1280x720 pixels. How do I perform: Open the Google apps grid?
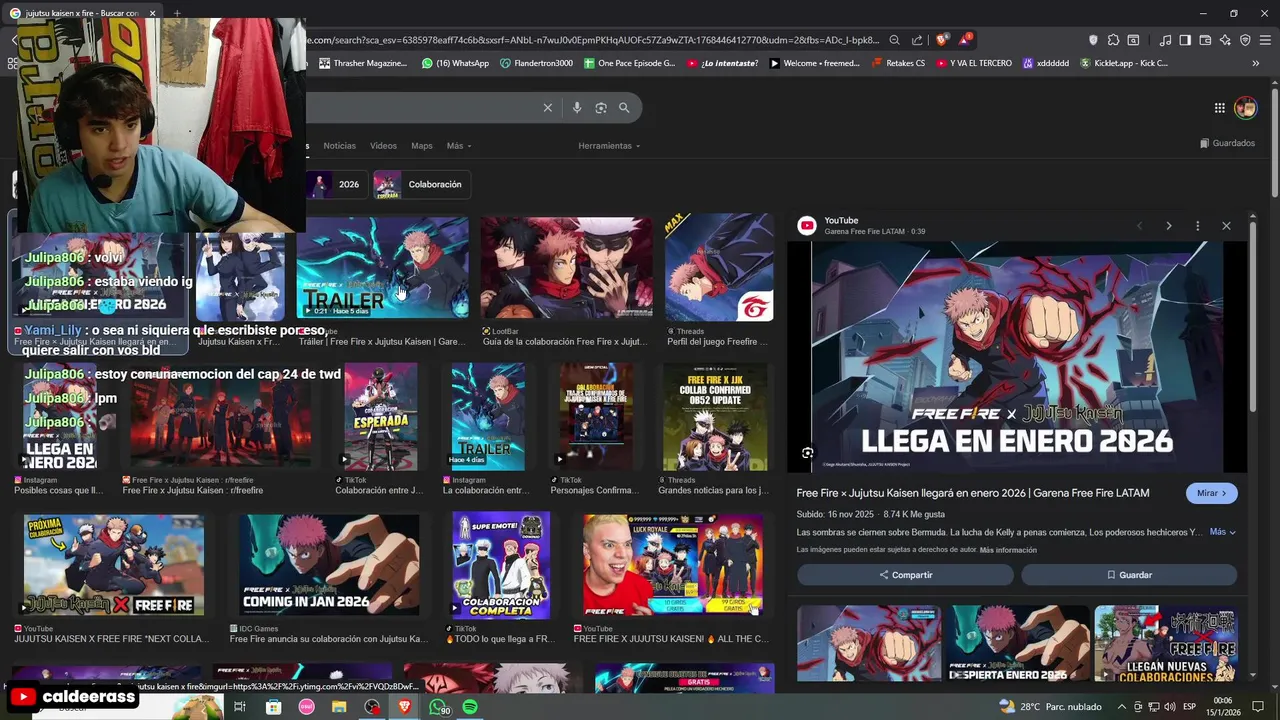coord(1220,108)
